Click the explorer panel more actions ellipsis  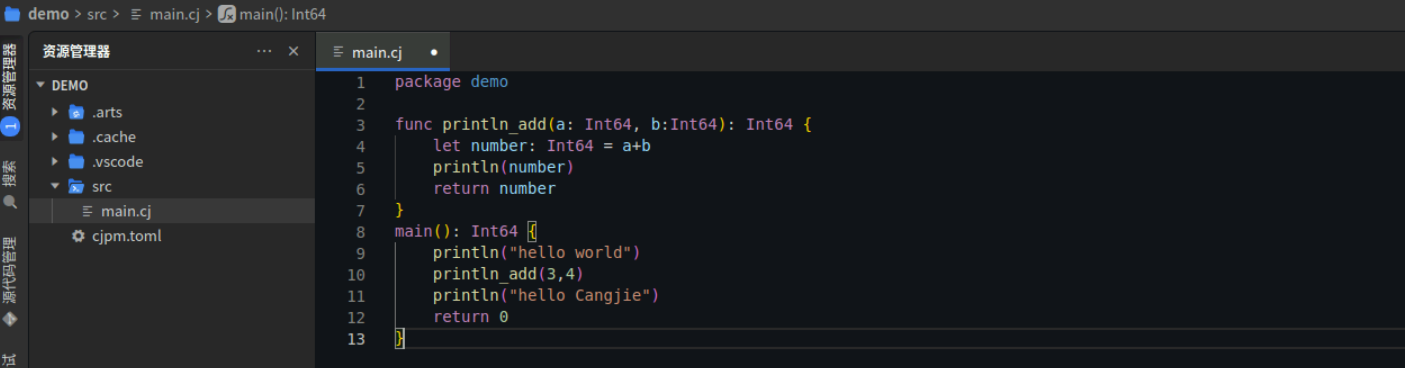pyautogui.click(x=264, y=51)
